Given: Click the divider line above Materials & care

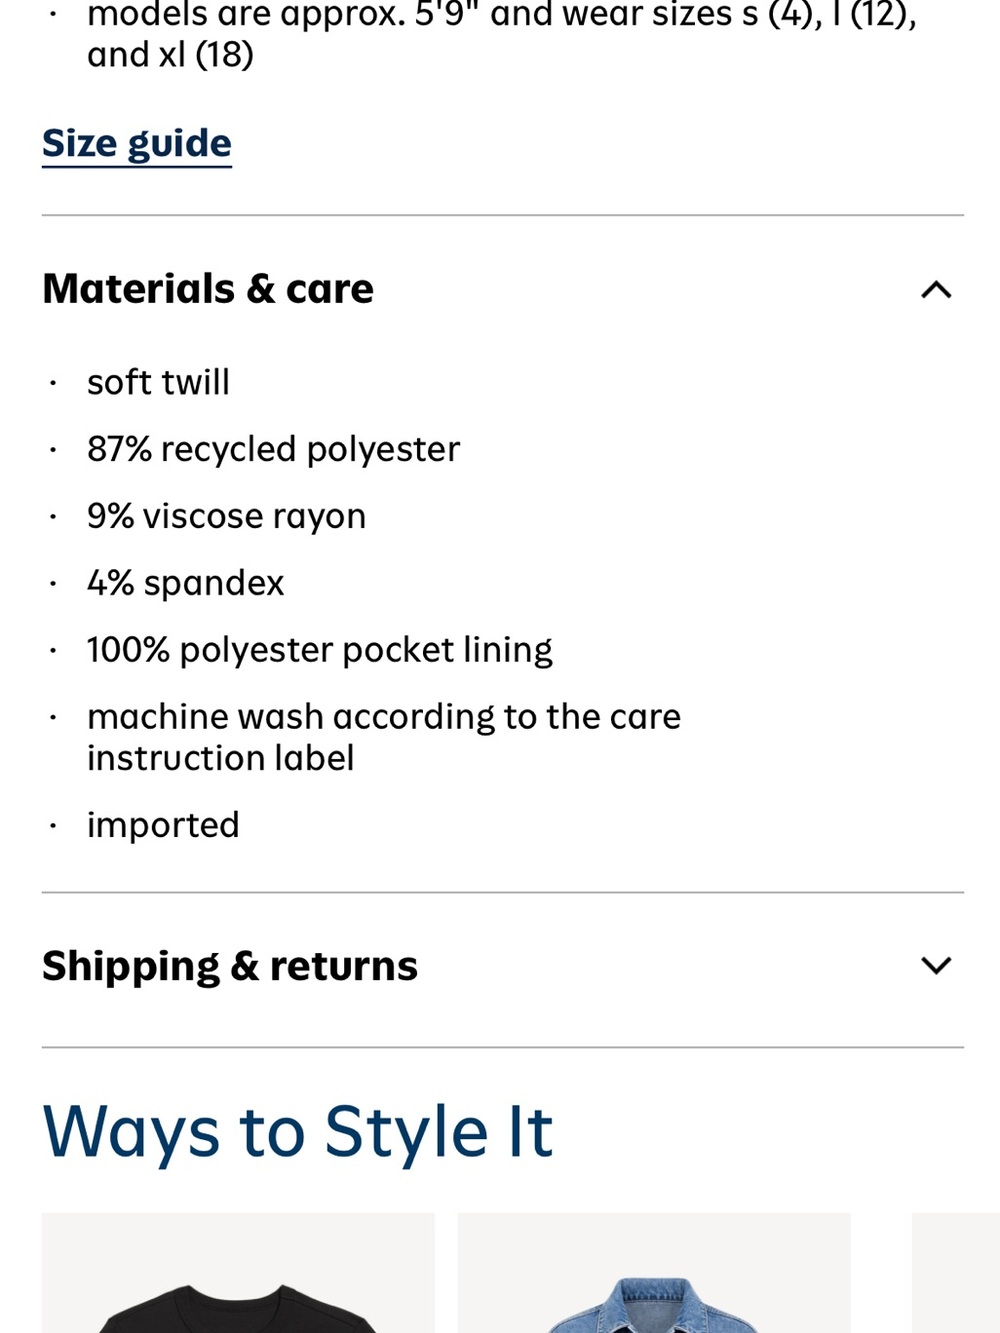Looking at the screenshot, I should pyautogui.click(x=503, y=215).
